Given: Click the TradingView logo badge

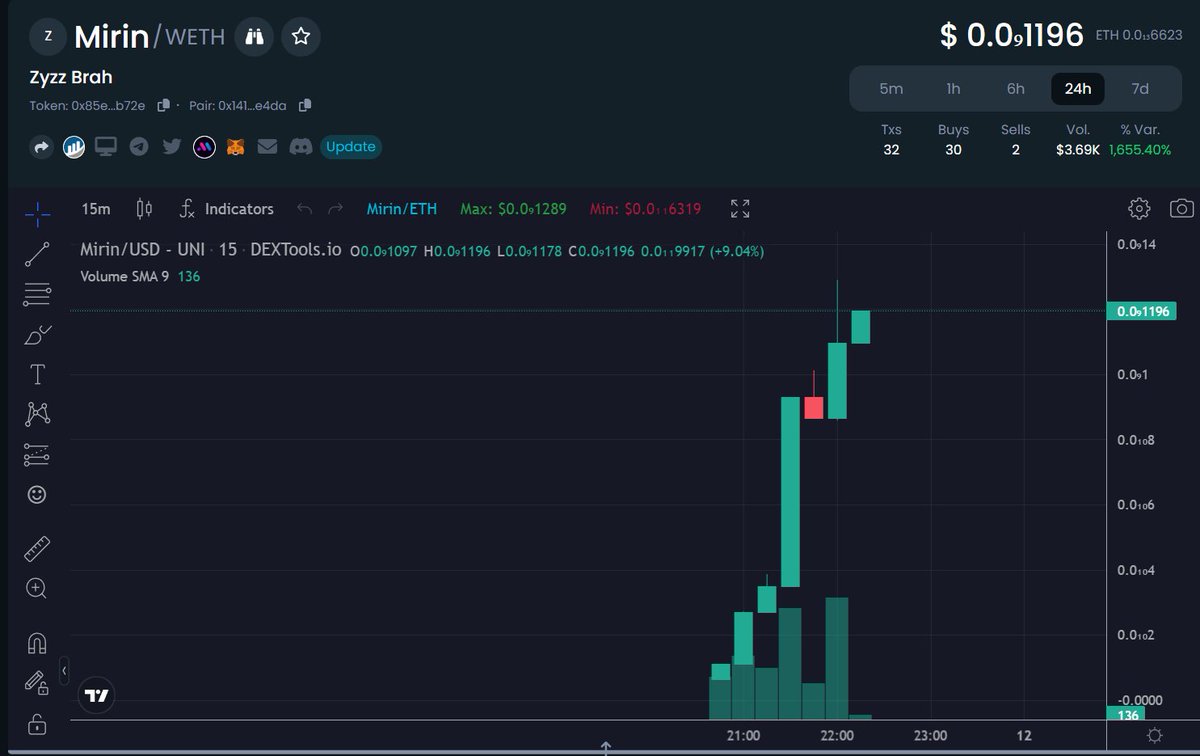Looking at the screenshot, I should [96, 695].
